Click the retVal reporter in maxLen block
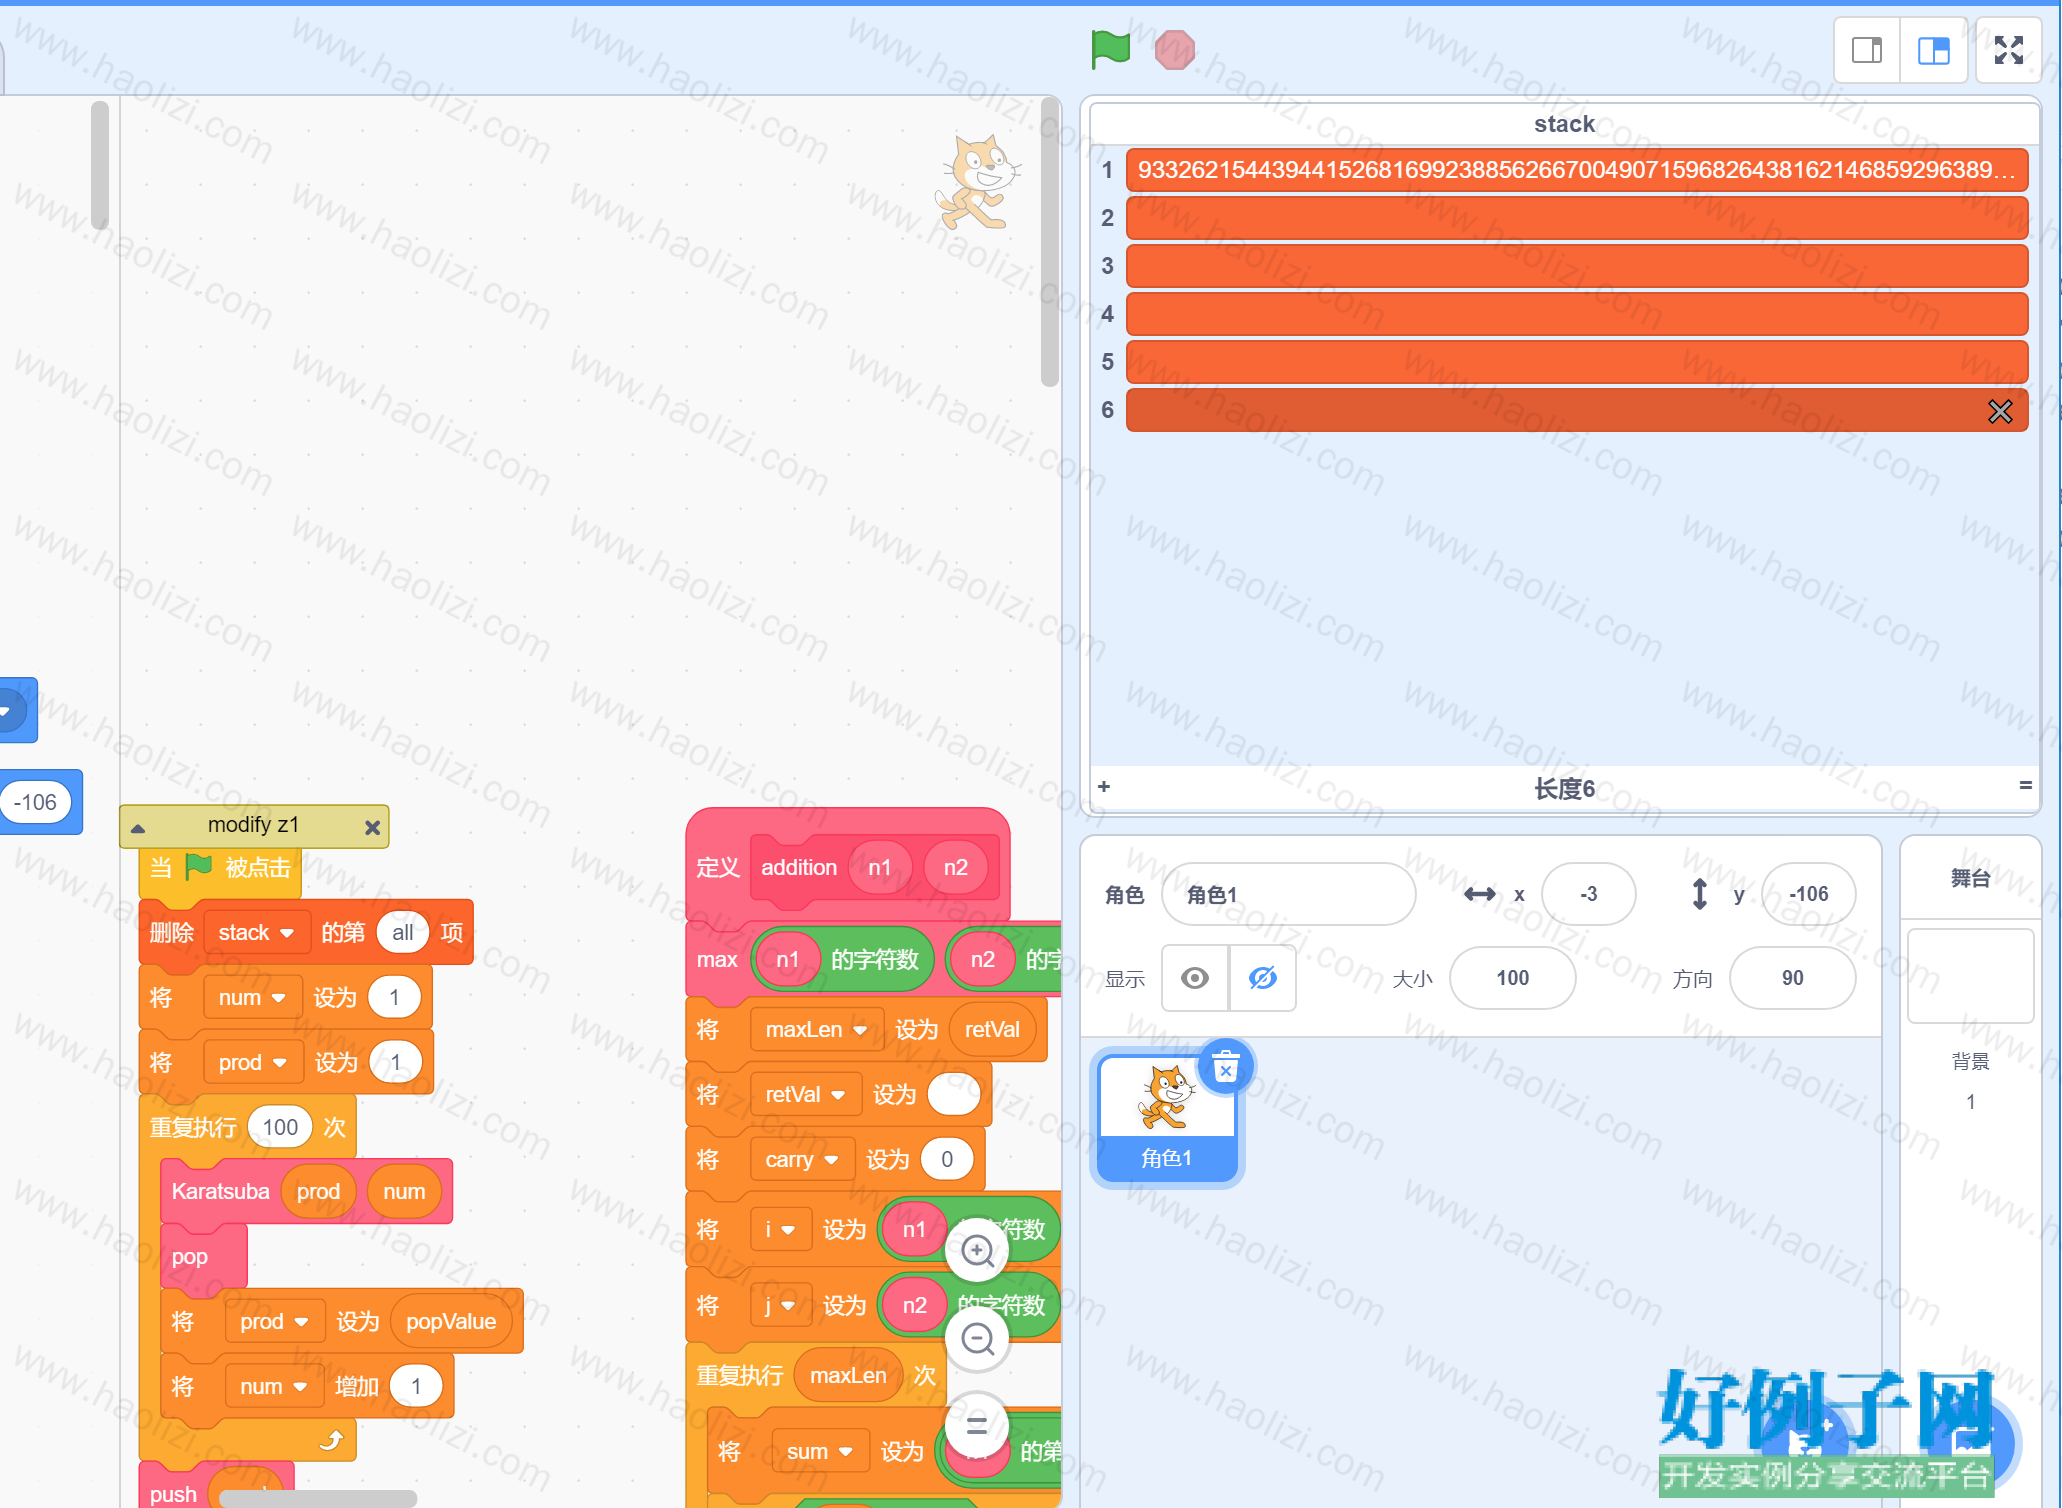This screenshot has width=2062, height=1508. click(x=992, y=1030)
